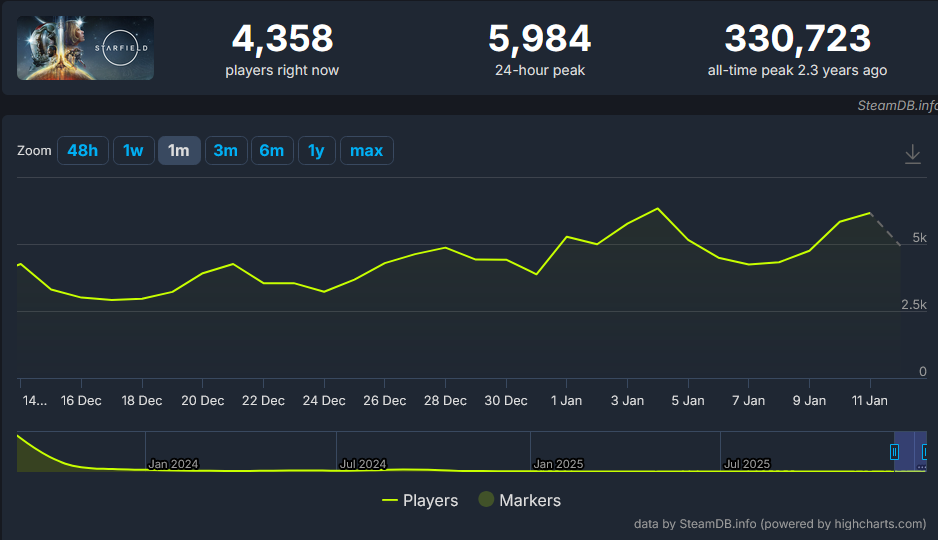Toggle the Markers series in legend
This screenshot has width=938, height=540.
click(520, 500)
